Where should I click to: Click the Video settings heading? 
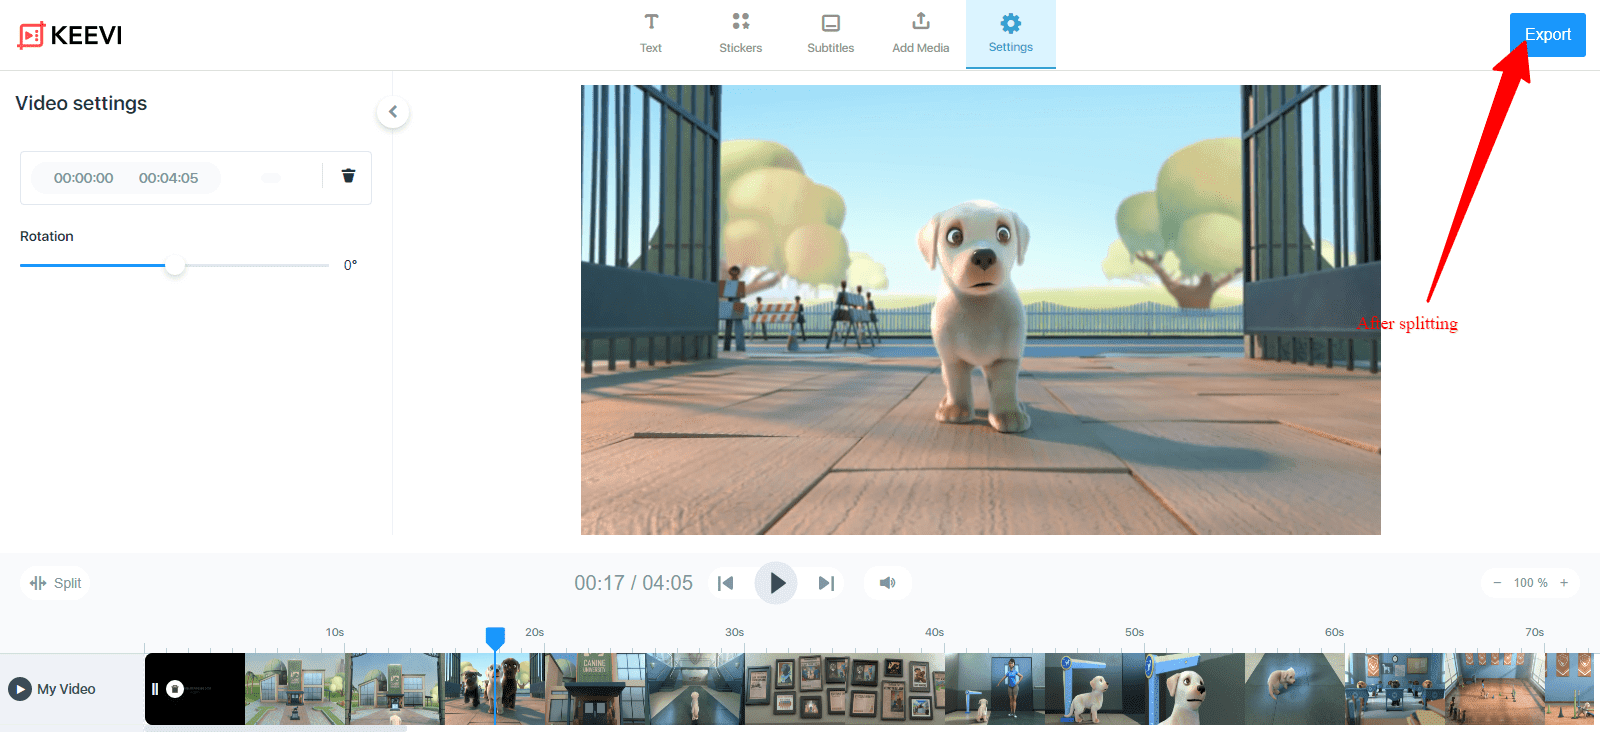[x=81, y=103]
